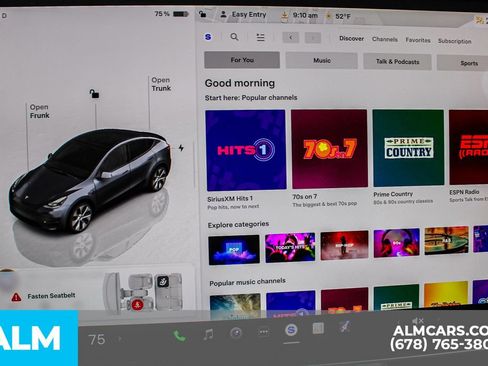Open the rightmost app icon in bottom bar
Image resolution: width=488 pixels, height=366 pixels.
(x=345, y=327)
